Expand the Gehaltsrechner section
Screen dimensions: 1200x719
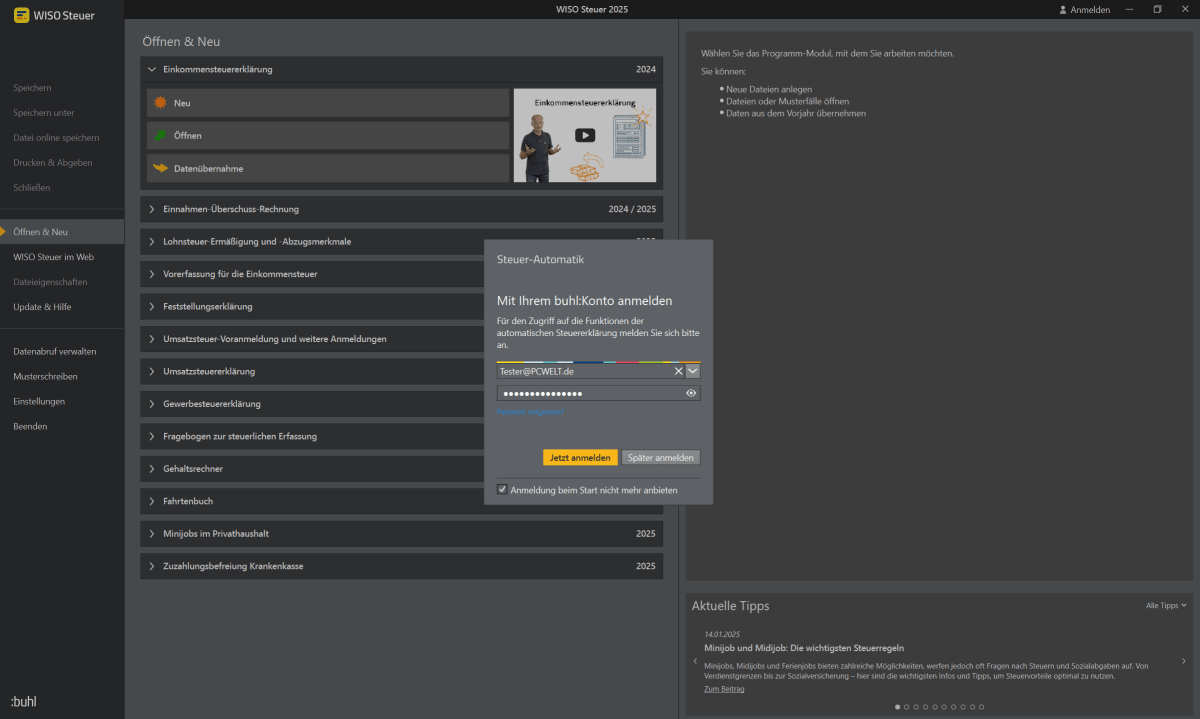point(152,469)
